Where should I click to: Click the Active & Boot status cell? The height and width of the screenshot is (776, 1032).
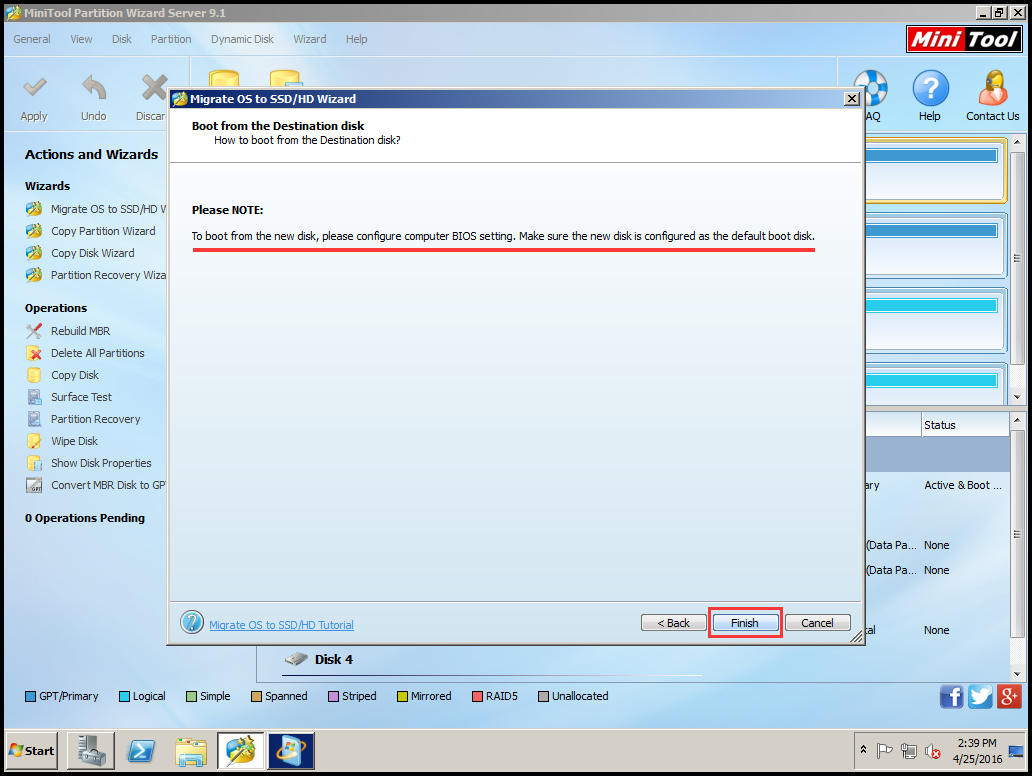(x=963, y=486)
